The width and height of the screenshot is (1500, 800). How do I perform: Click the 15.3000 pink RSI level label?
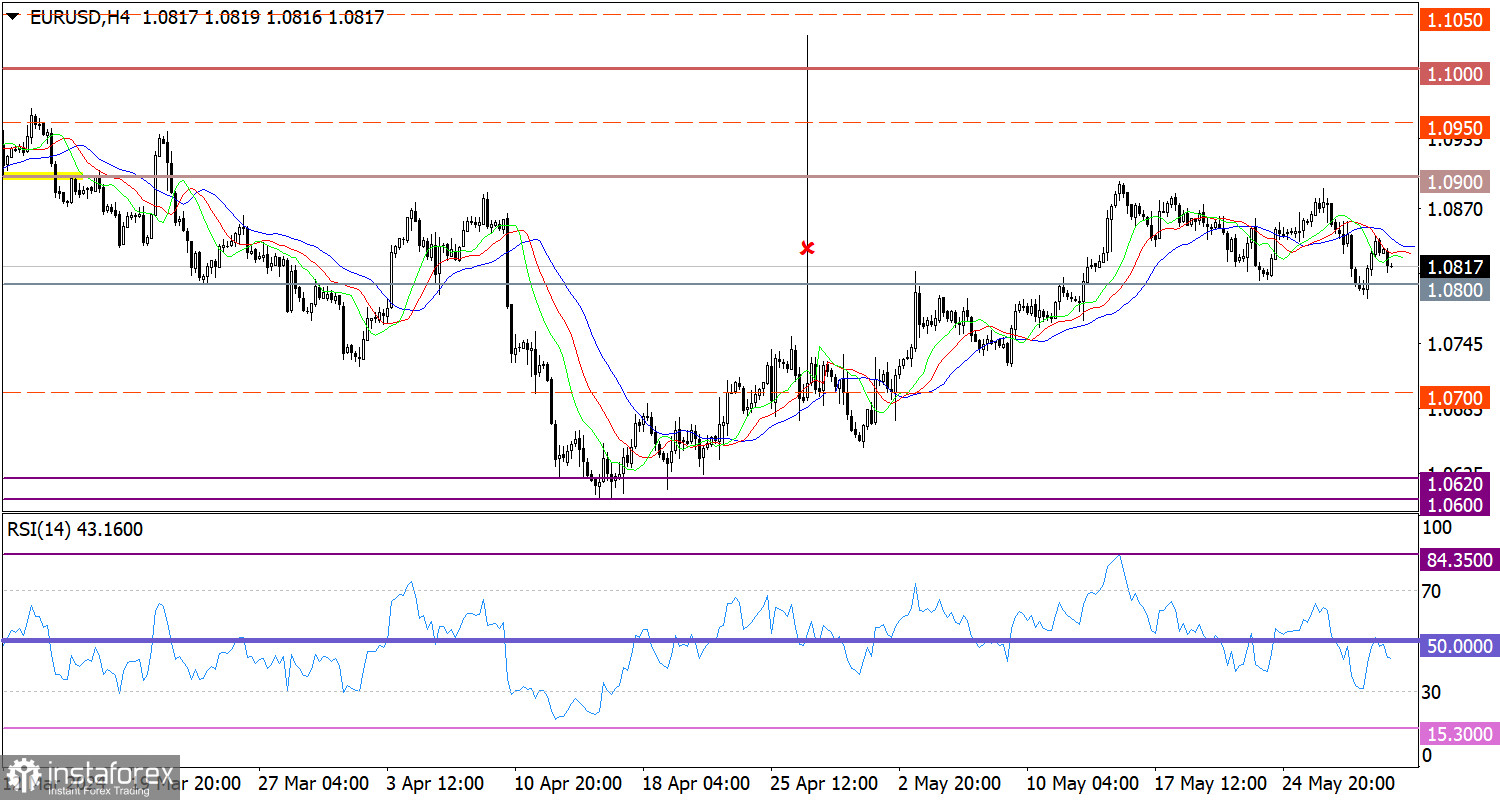(1459, 733)
